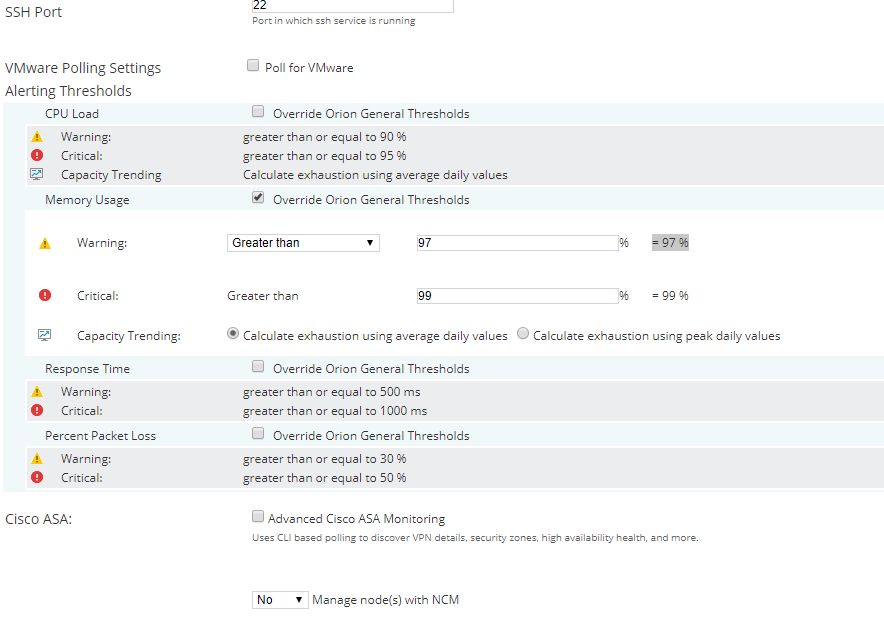Click the highlighted '= 97 %' text

tap(670, 243)
